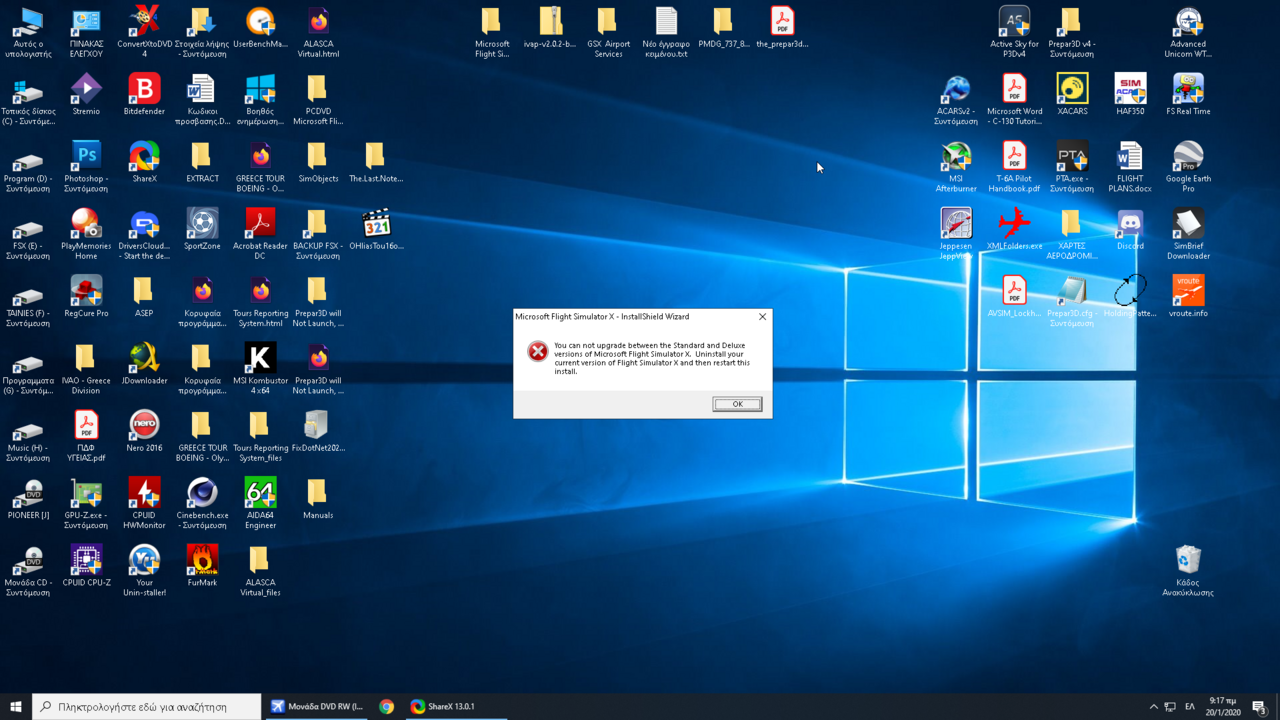
Task: Open CPUID CPU-Z desktop icon
Action: (x=86, y=565)
